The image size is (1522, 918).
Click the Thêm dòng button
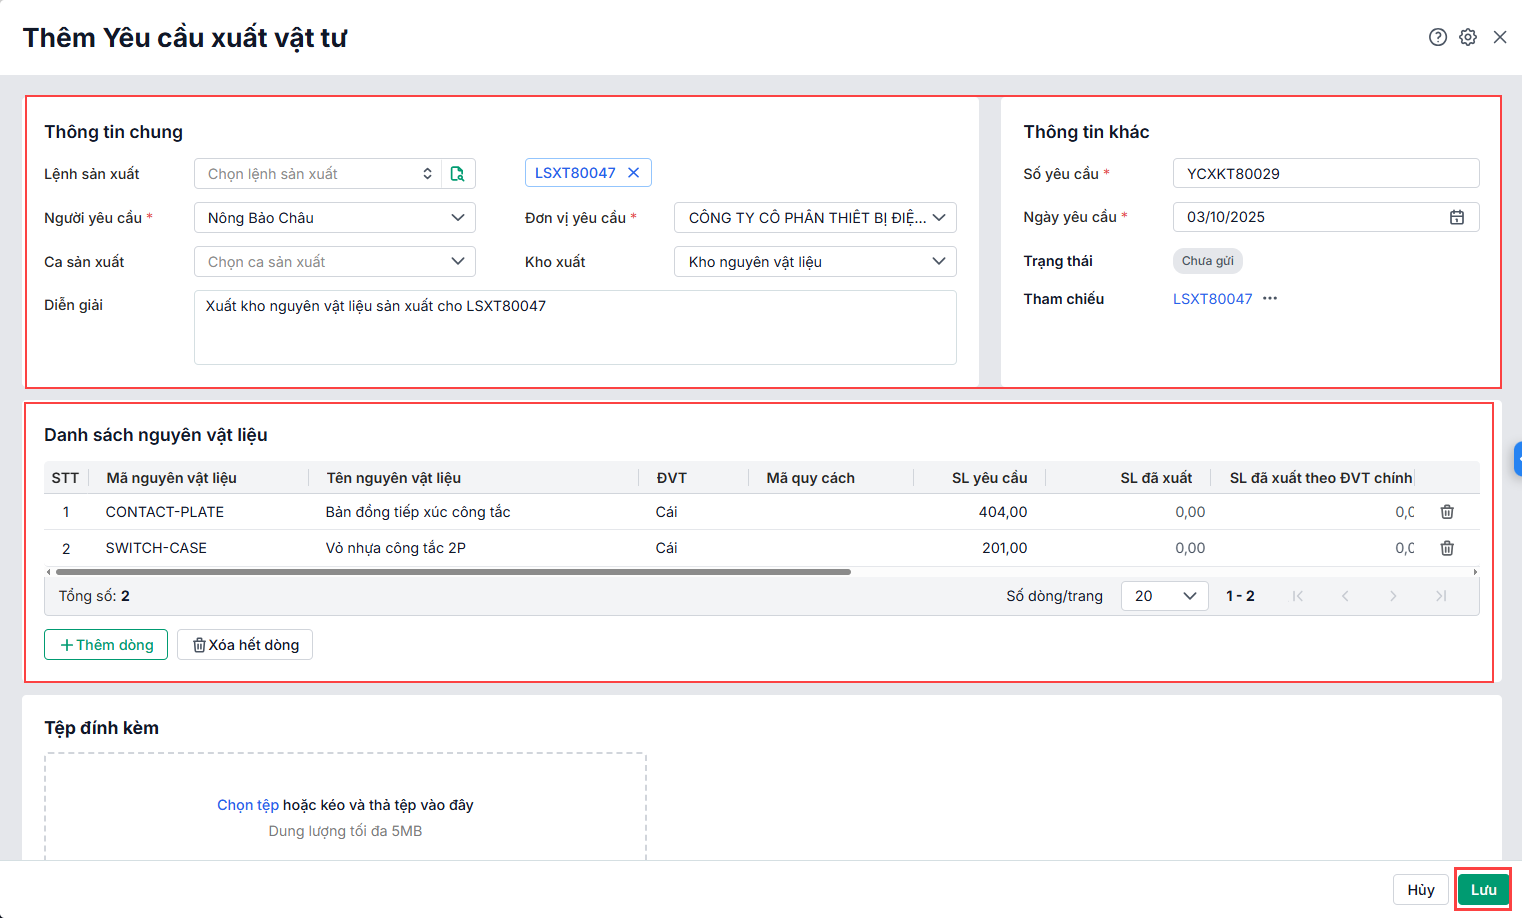click(106, 645)
